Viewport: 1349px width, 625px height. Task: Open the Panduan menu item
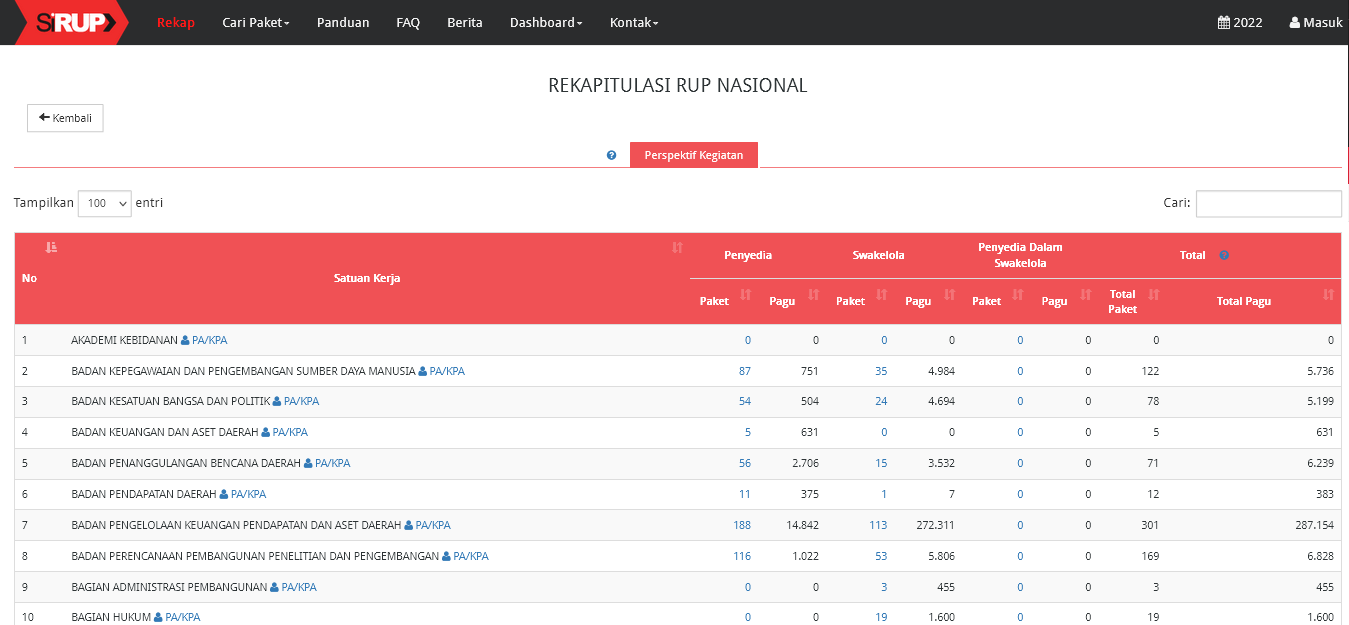pos(343,22)
